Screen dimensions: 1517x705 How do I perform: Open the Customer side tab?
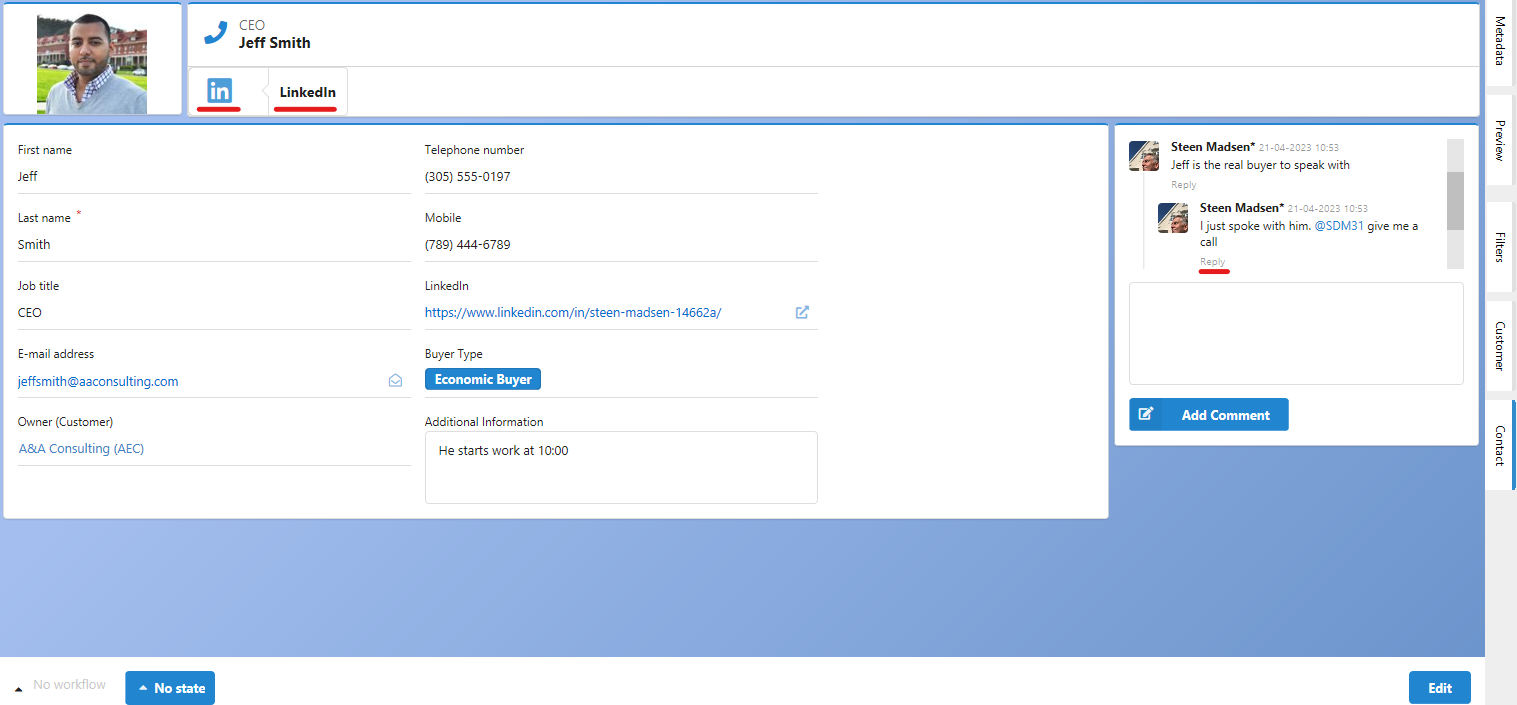point(1499,346)
